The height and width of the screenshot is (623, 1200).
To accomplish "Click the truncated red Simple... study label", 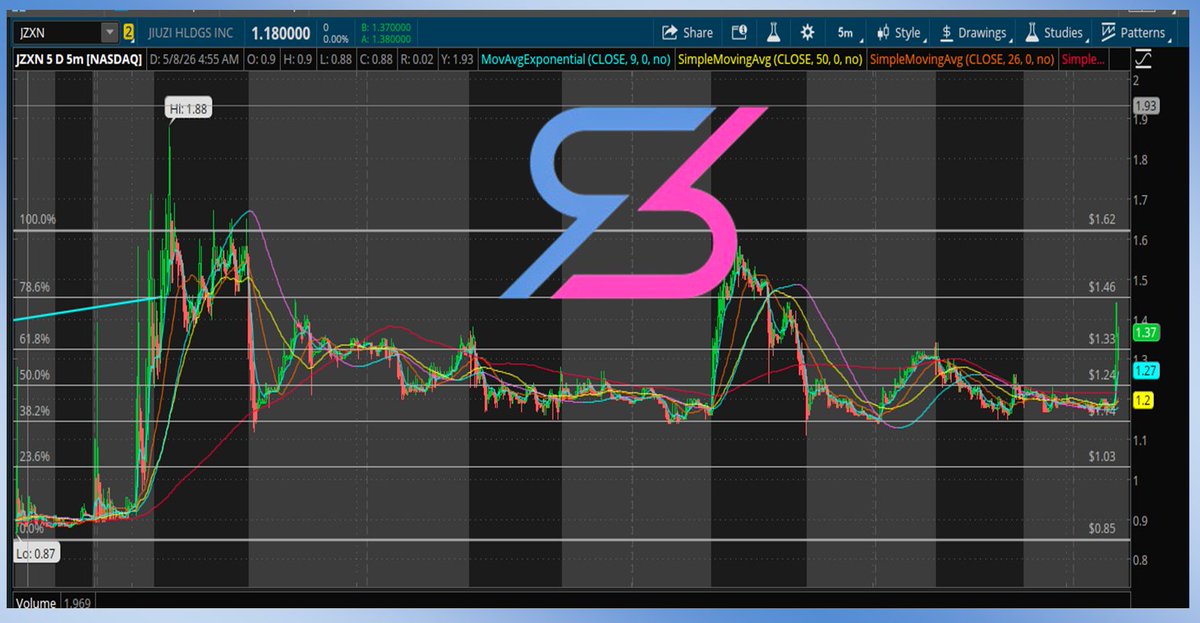I will point(1084,60).
